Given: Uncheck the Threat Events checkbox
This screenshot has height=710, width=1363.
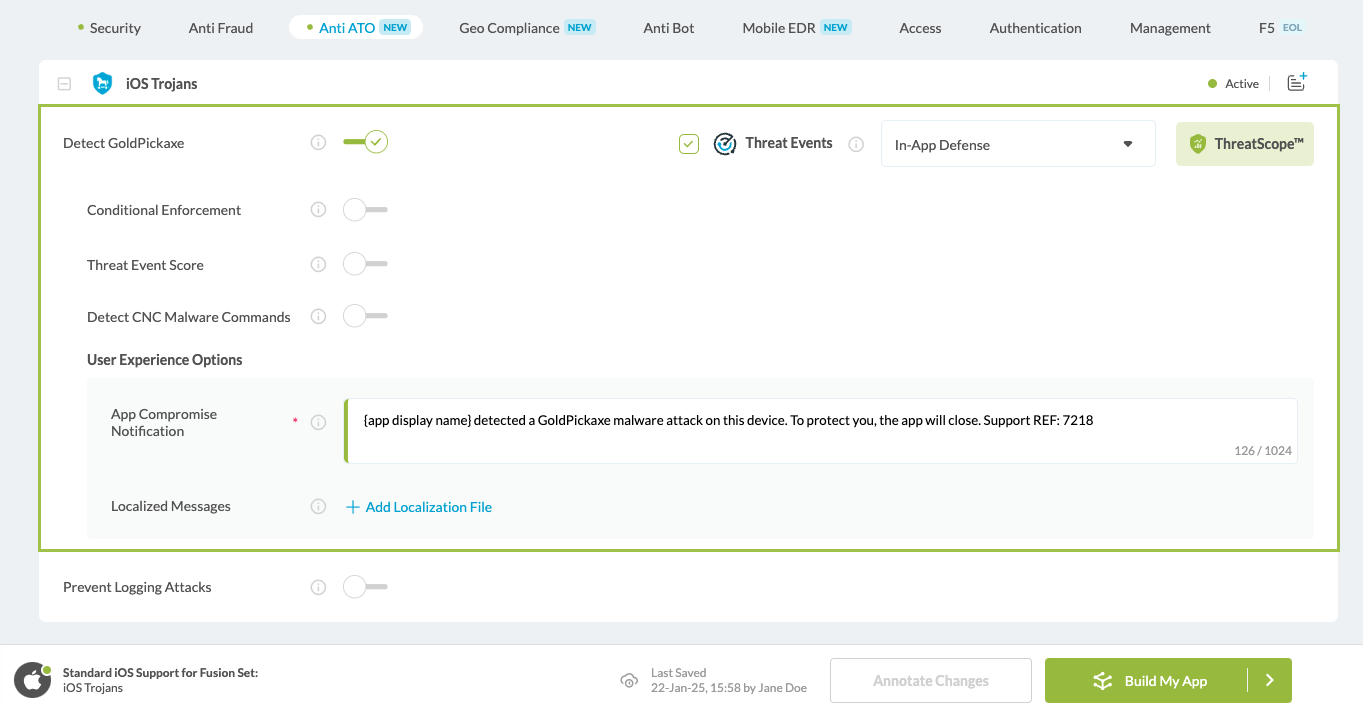Looking at the screenshot, I should (x=689, y=144).
